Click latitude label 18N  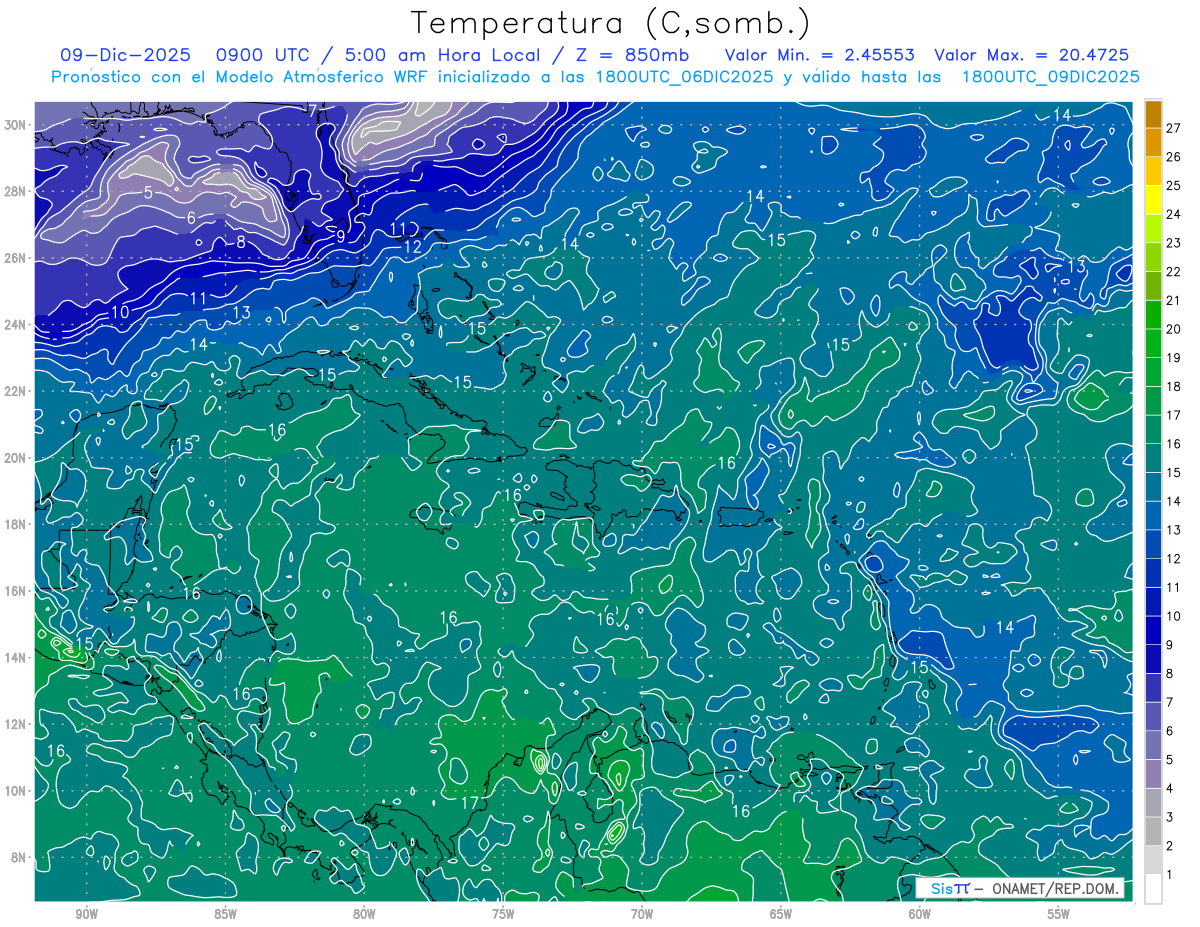click(x=17, y=524)
